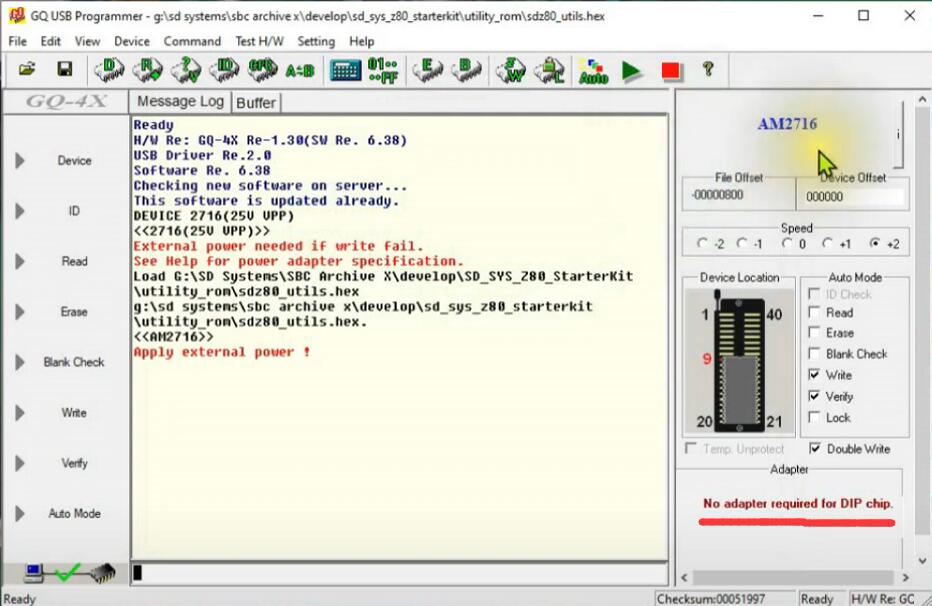The image size is (932, 606).
Task: Switch to the Message Log tab
Action: [x=180, y=102]
